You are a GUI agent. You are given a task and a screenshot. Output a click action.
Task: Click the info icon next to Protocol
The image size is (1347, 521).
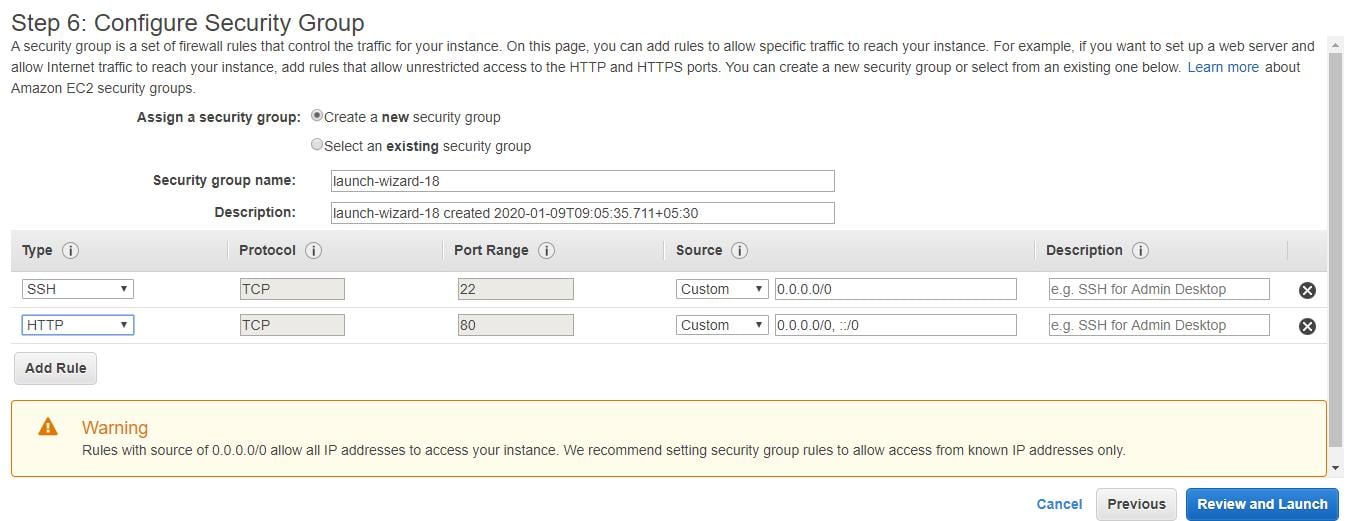click(313, 251)
